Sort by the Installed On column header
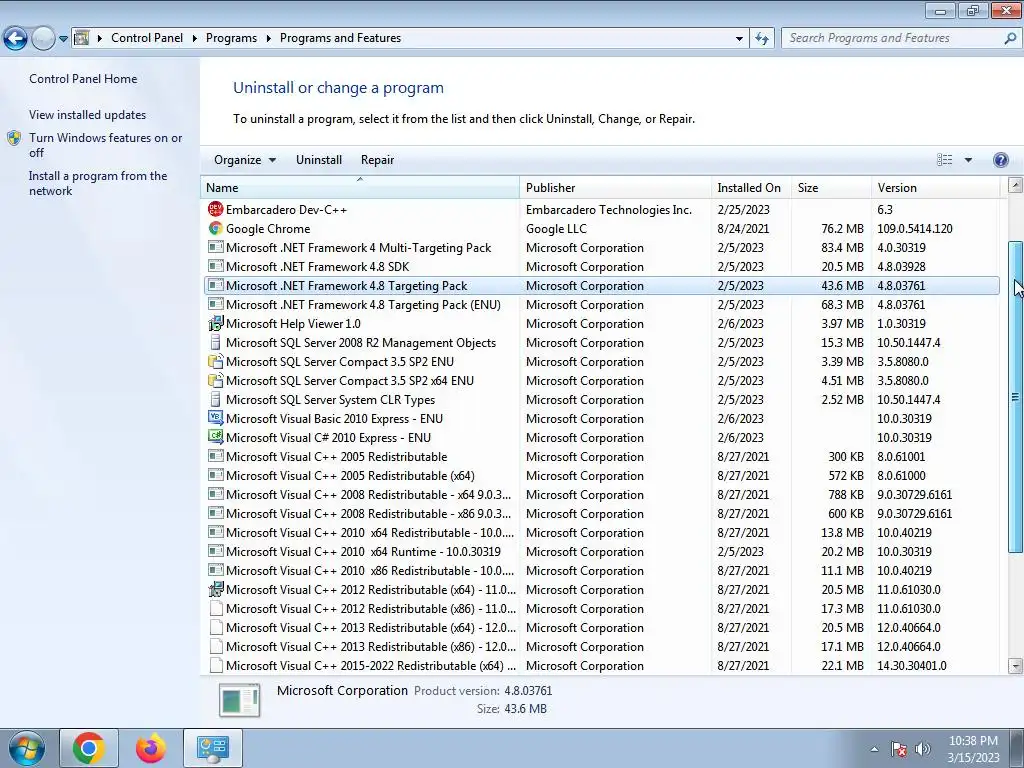This screenshot has width=1024, height=768. (x=752, y=187)
